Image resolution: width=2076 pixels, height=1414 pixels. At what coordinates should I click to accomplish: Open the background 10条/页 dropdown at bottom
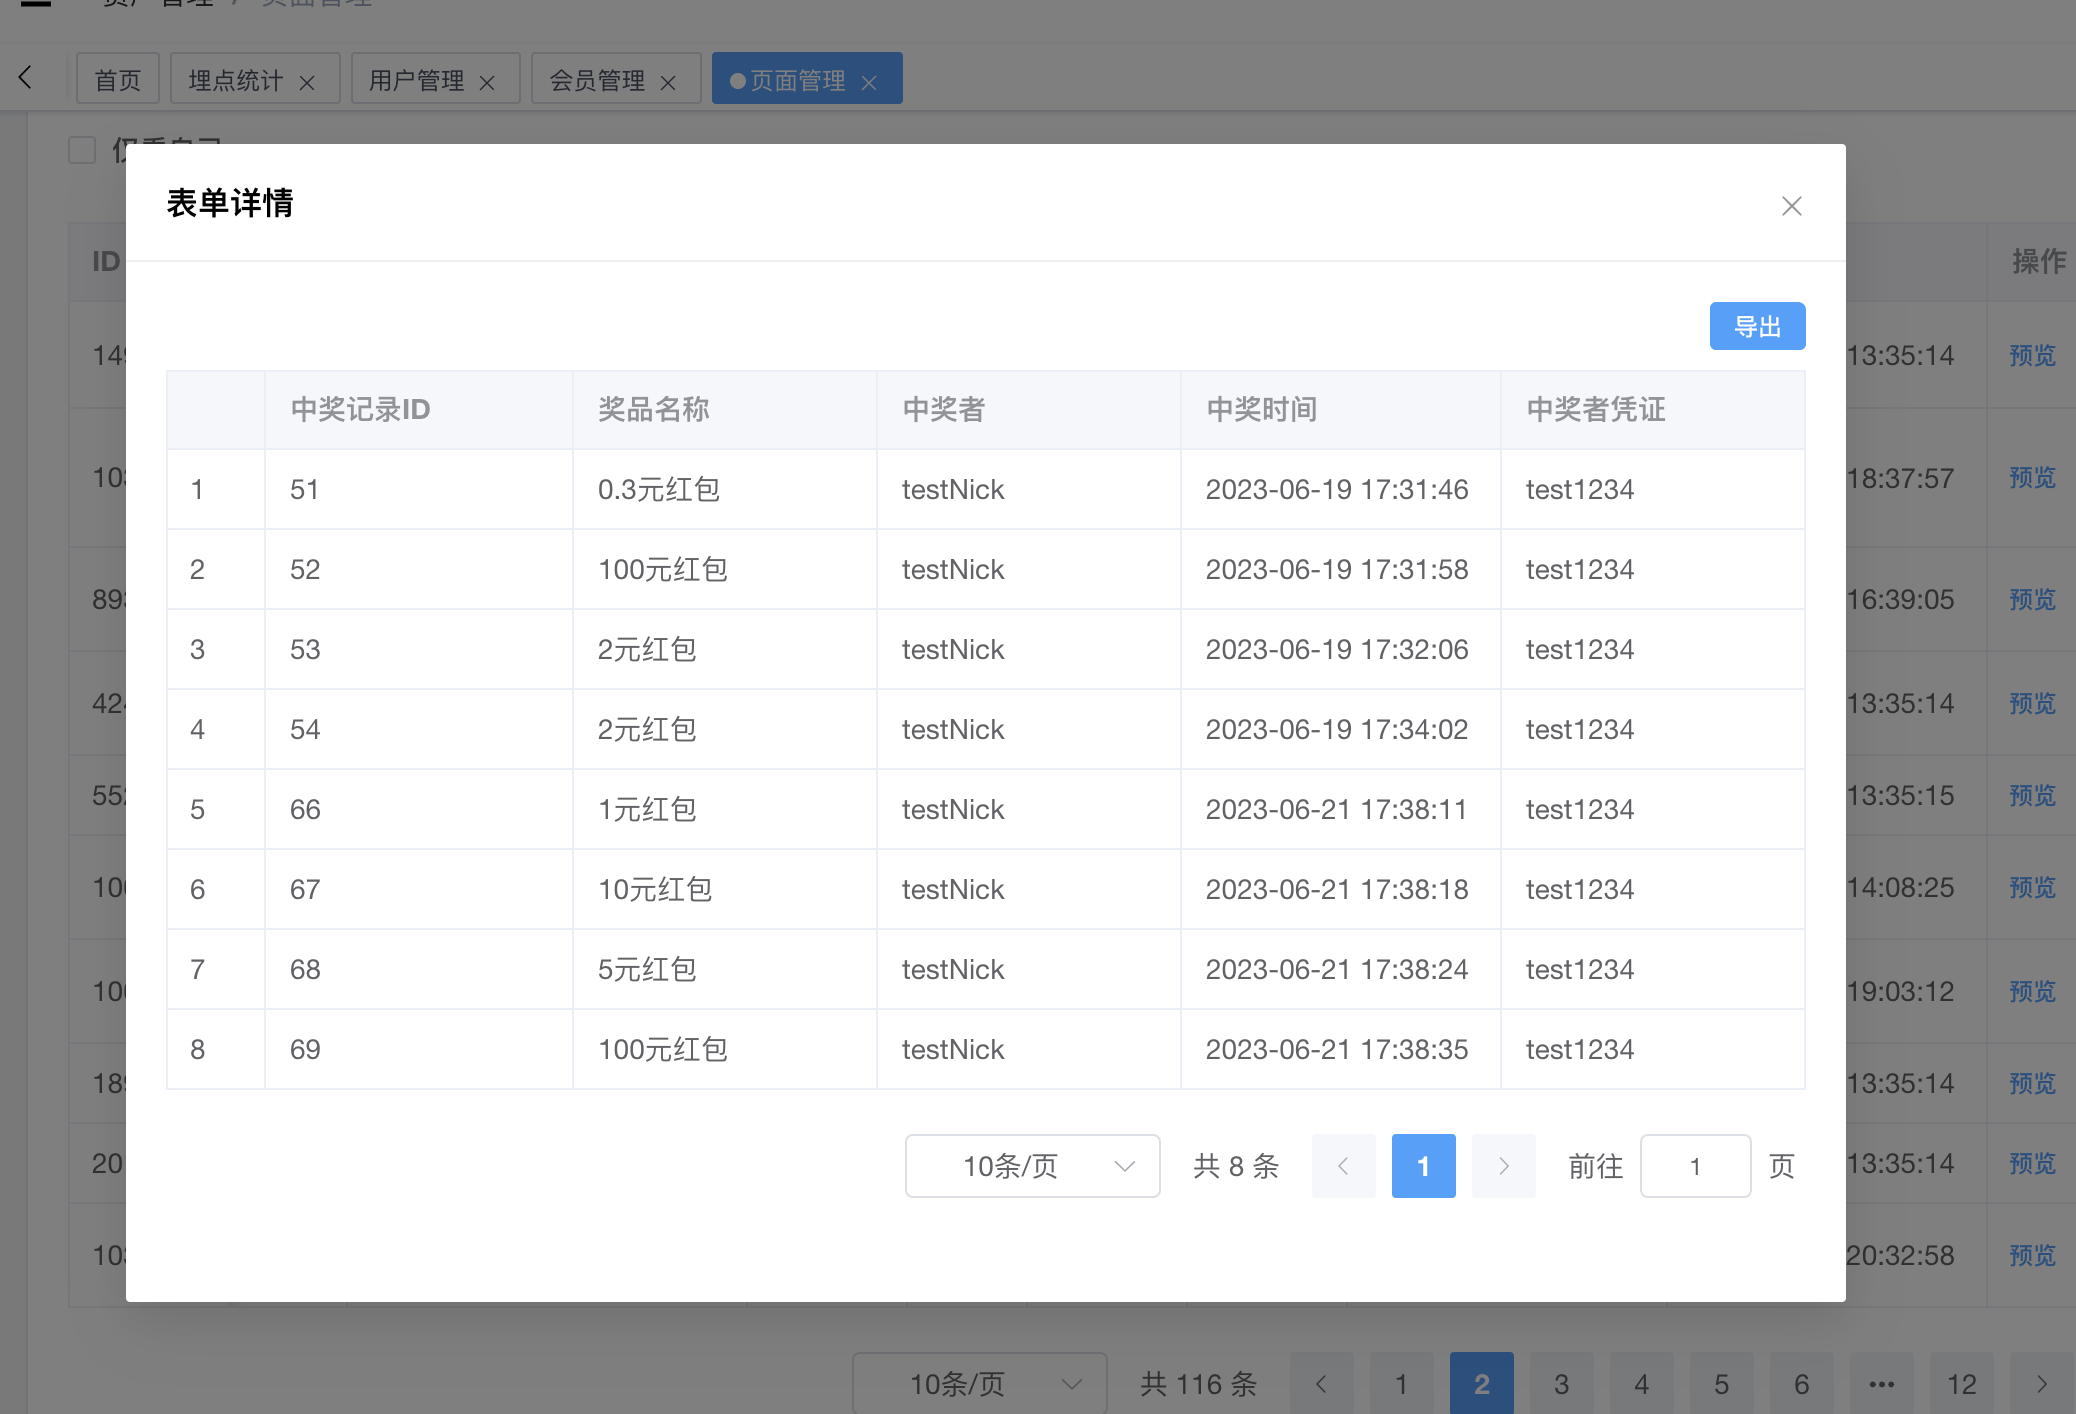[x=979, y=1384]
